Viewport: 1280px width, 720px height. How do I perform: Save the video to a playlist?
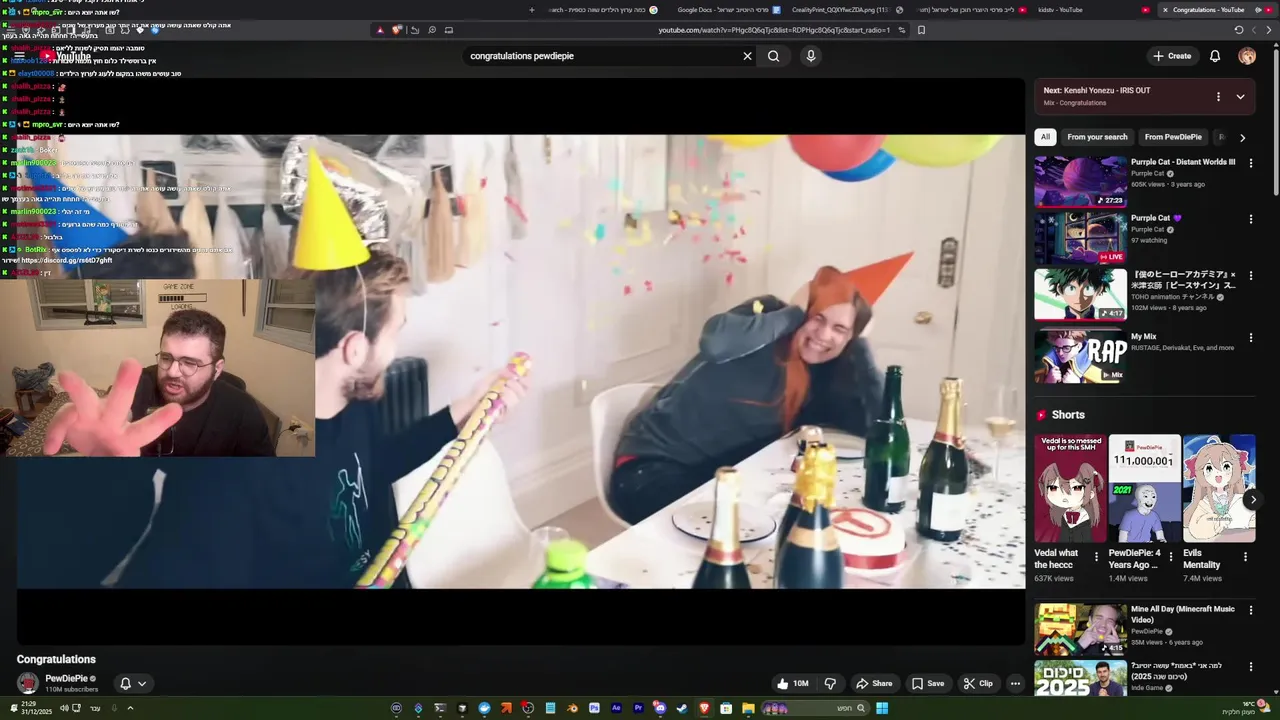pyautogui.click(x=927, y=684)
